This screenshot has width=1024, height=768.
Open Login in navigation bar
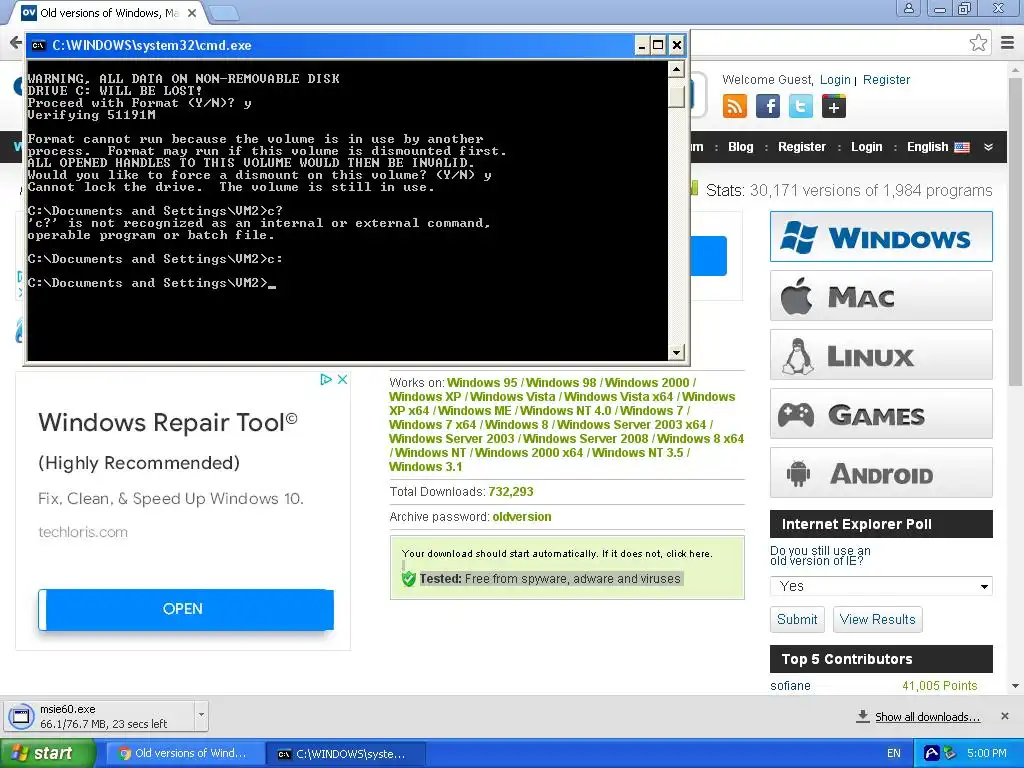tap(866, 147)
